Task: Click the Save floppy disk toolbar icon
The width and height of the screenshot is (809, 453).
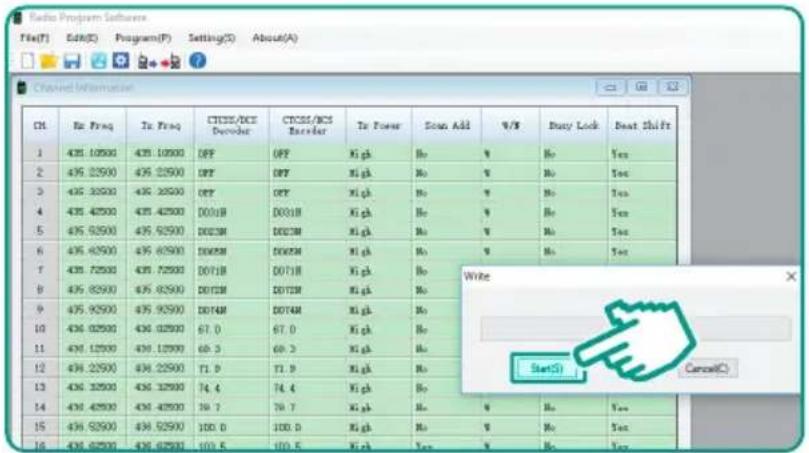Action: pyautogui.click(x=72, y=61)
